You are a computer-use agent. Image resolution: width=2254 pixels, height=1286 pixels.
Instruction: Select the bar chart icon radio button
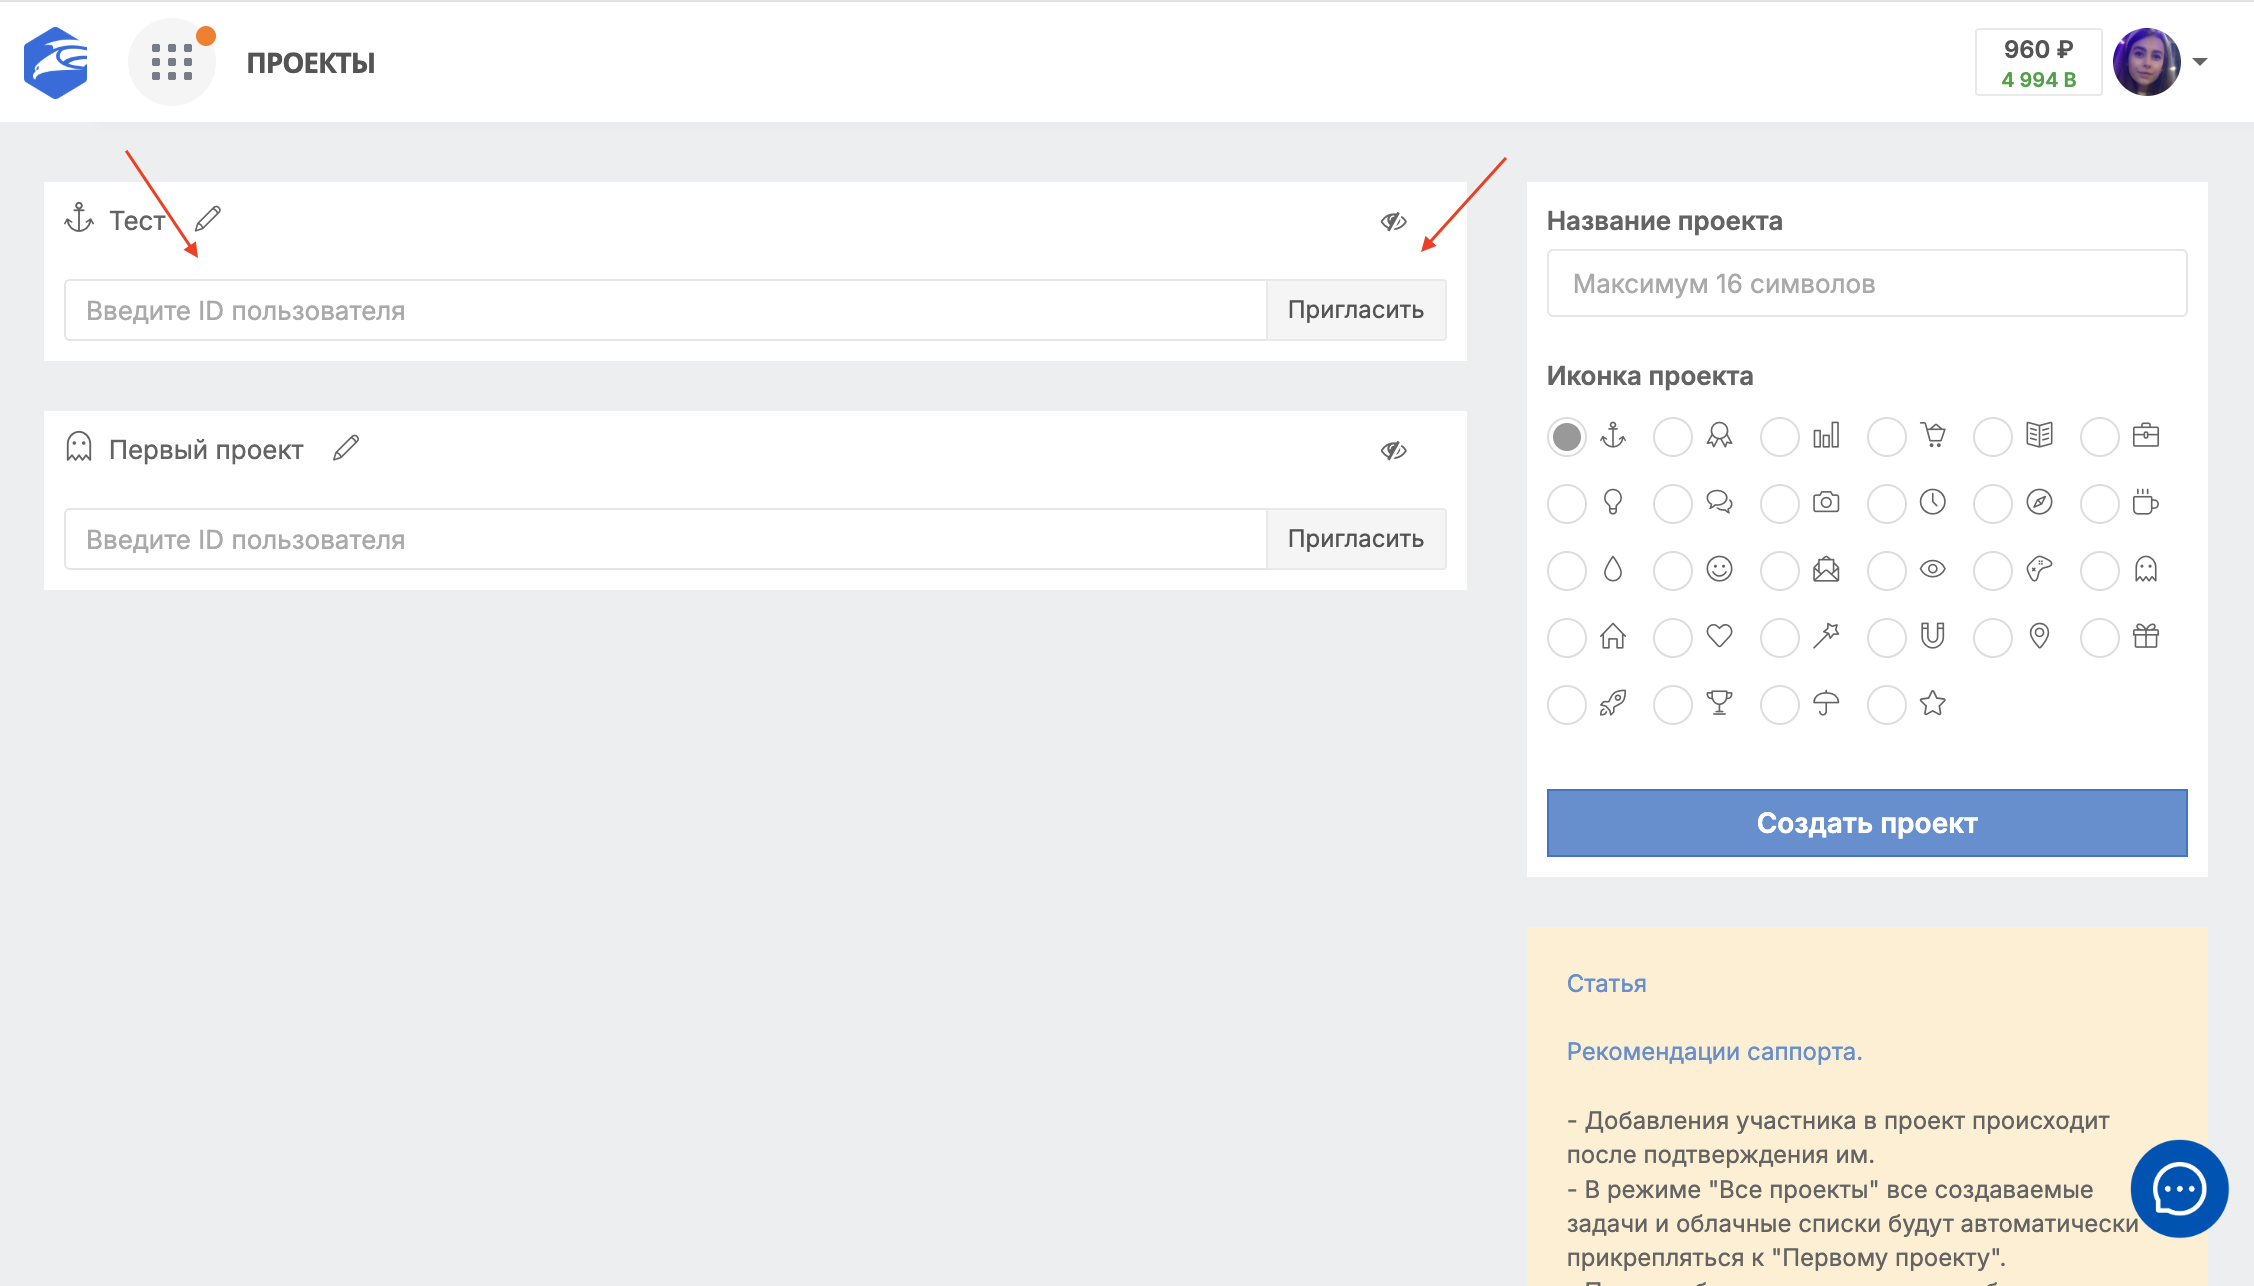point(1780,437)
